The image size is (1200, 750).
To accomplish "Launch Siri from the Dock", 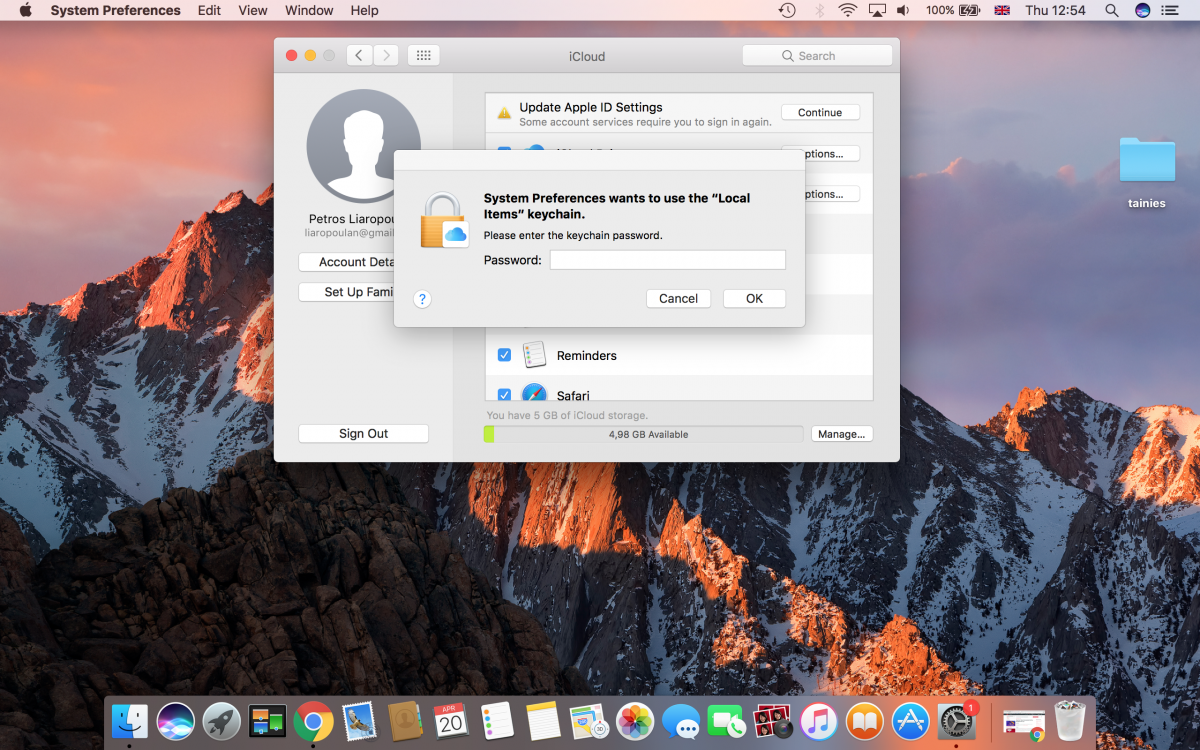I will pyautogui.click(x=176, y=721).
